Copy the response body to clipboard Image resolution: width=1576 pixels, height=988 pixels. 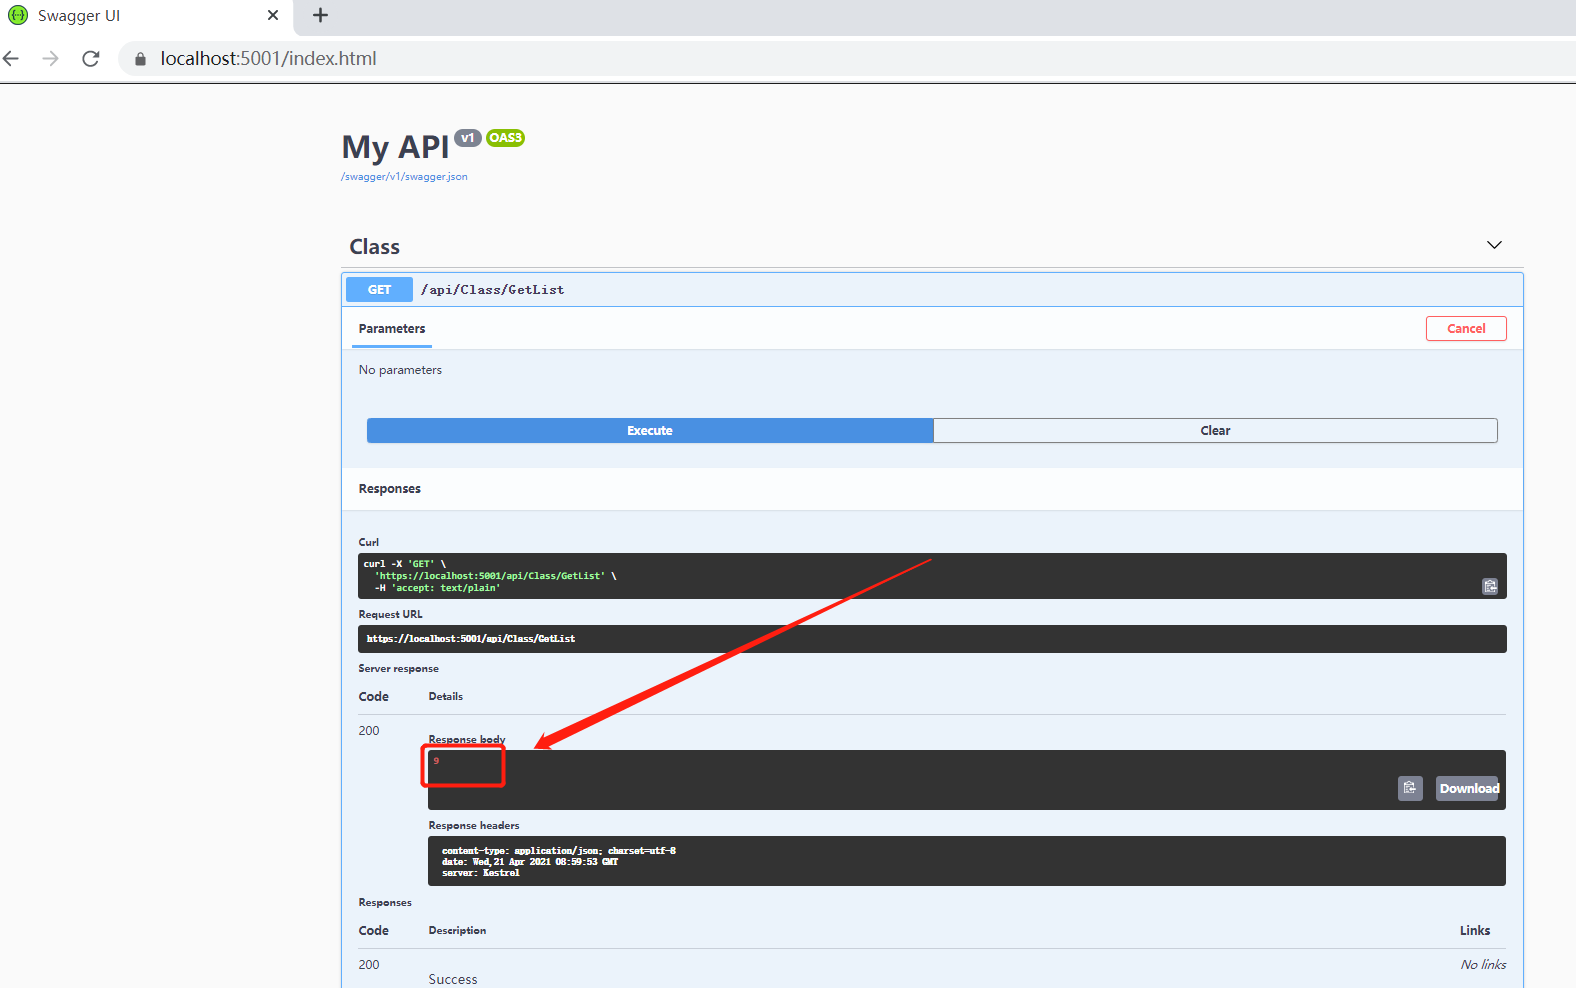coord(1410,788)
